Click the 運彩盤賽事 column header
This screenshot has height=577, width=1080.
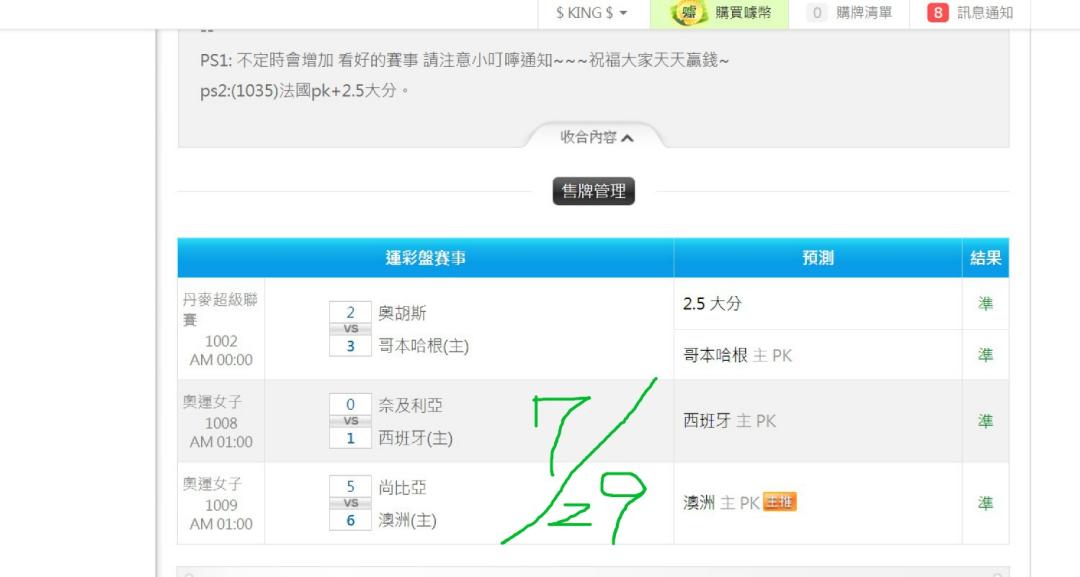pos(426,258)
